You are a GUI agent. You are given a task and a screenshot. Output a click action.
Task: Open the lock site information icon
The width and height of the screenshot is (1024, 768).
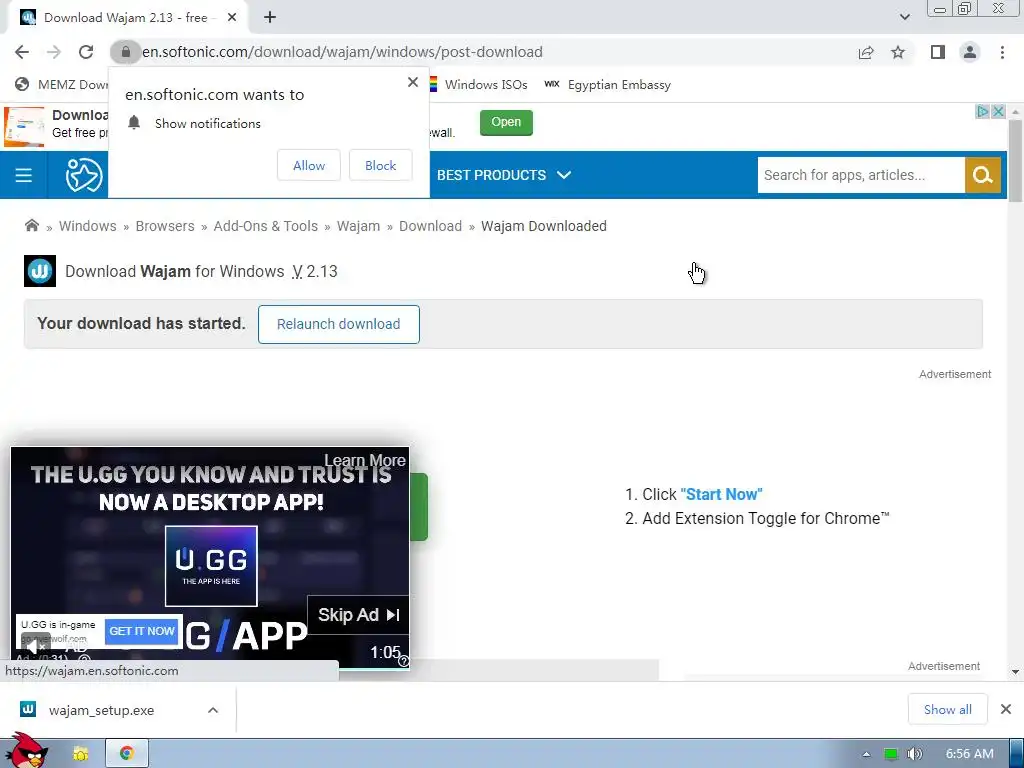click(125, 52)
